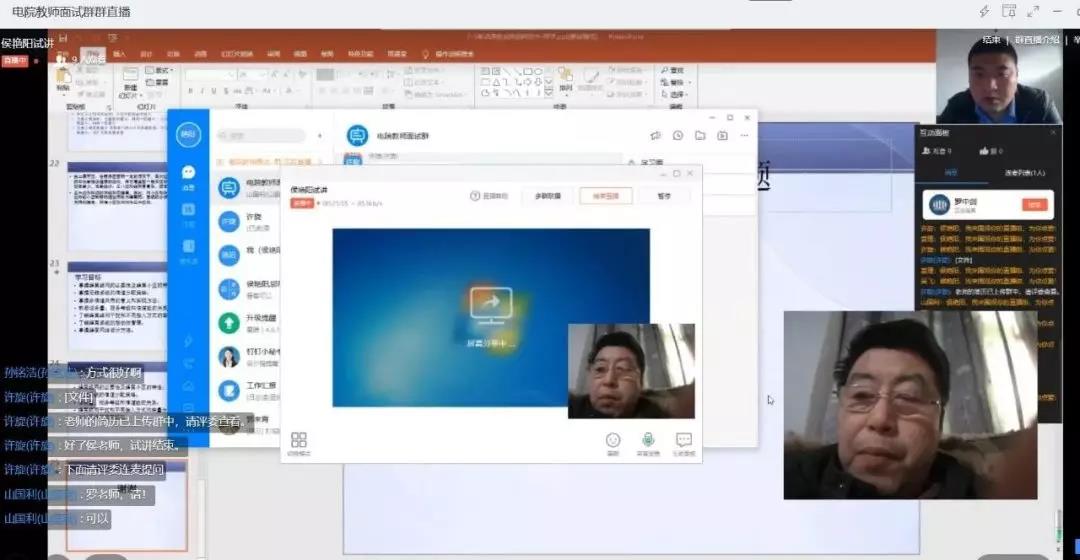This screenshot has height=560, width=1080.
Task: Click the viewers count icon in interaction panel
Action: coord(926,150)
